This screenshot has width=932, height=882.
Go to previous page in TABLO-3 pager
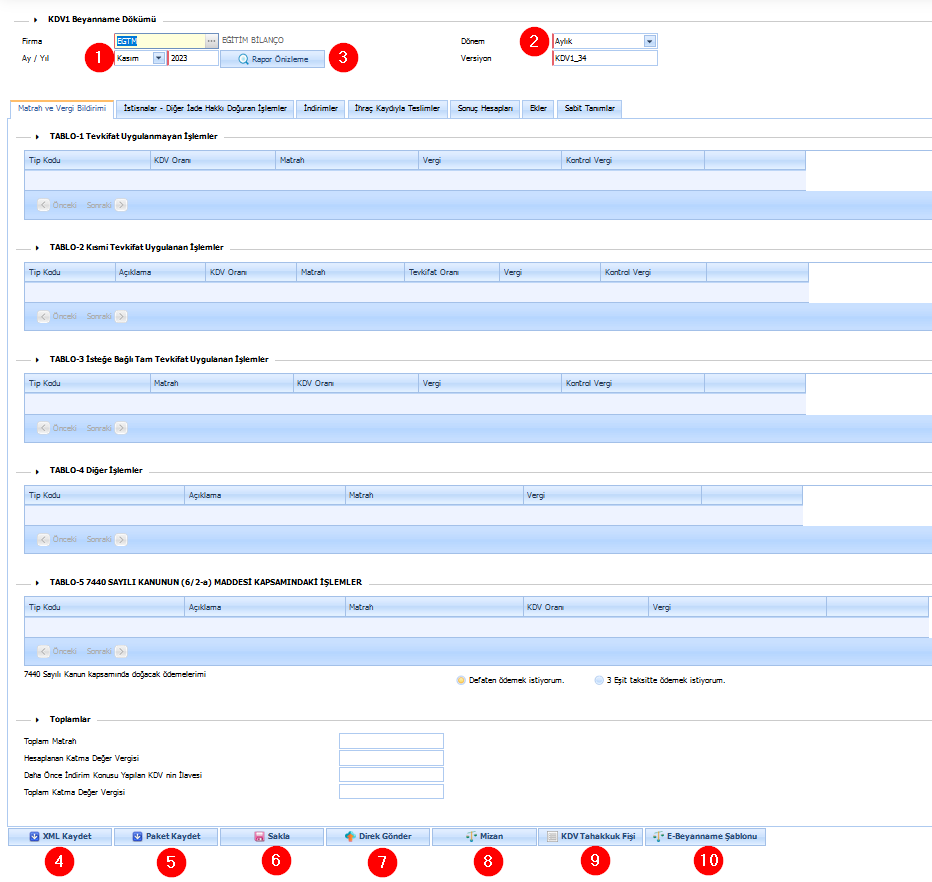tap(43, 428)
